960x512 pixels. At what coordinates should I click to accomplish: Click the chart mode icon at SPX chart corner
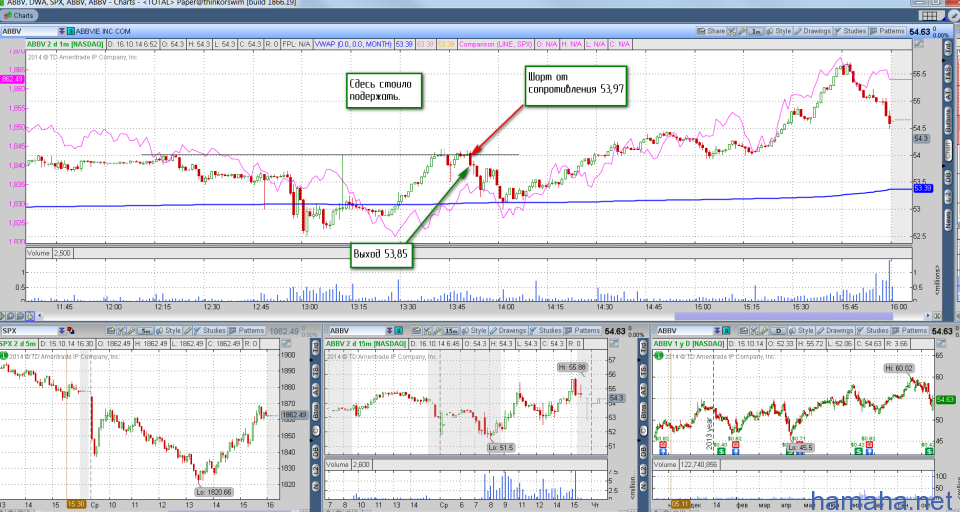[286, 344]
